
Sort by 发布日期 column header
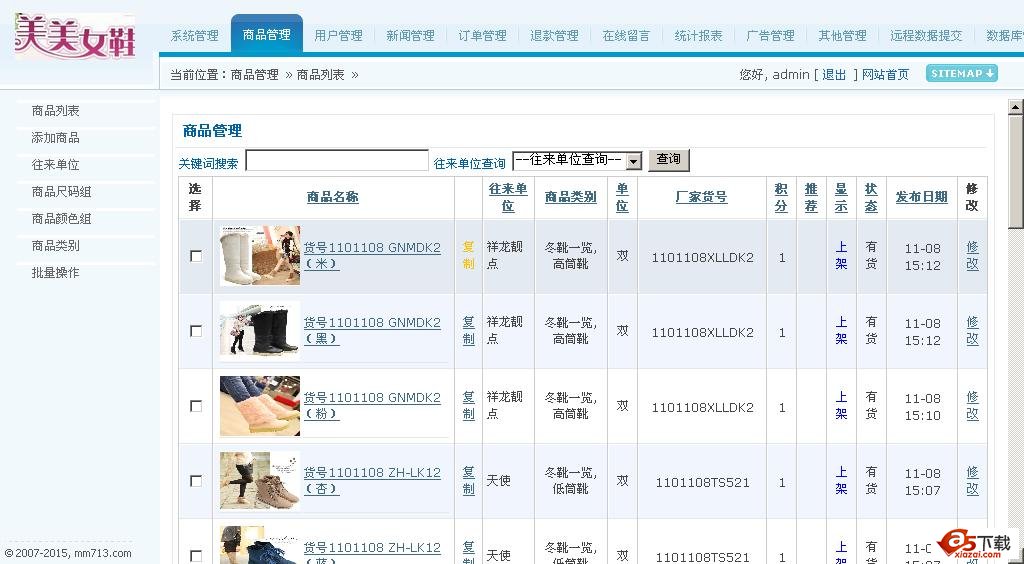tap(921, 197)
